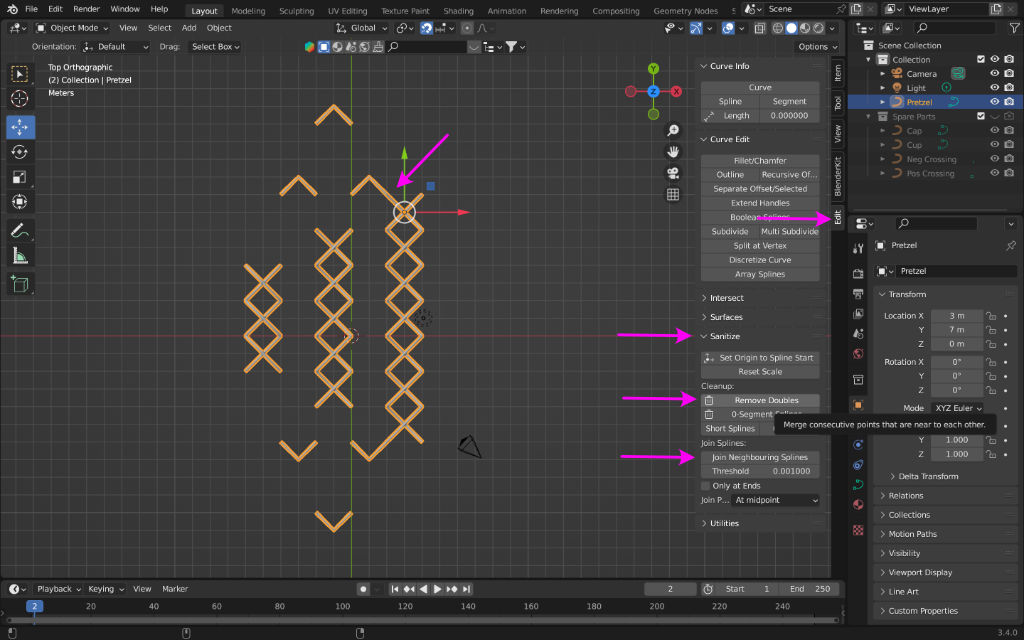
Task: Switch to the UV Editing workspace tab
Action: coord(348,11)
